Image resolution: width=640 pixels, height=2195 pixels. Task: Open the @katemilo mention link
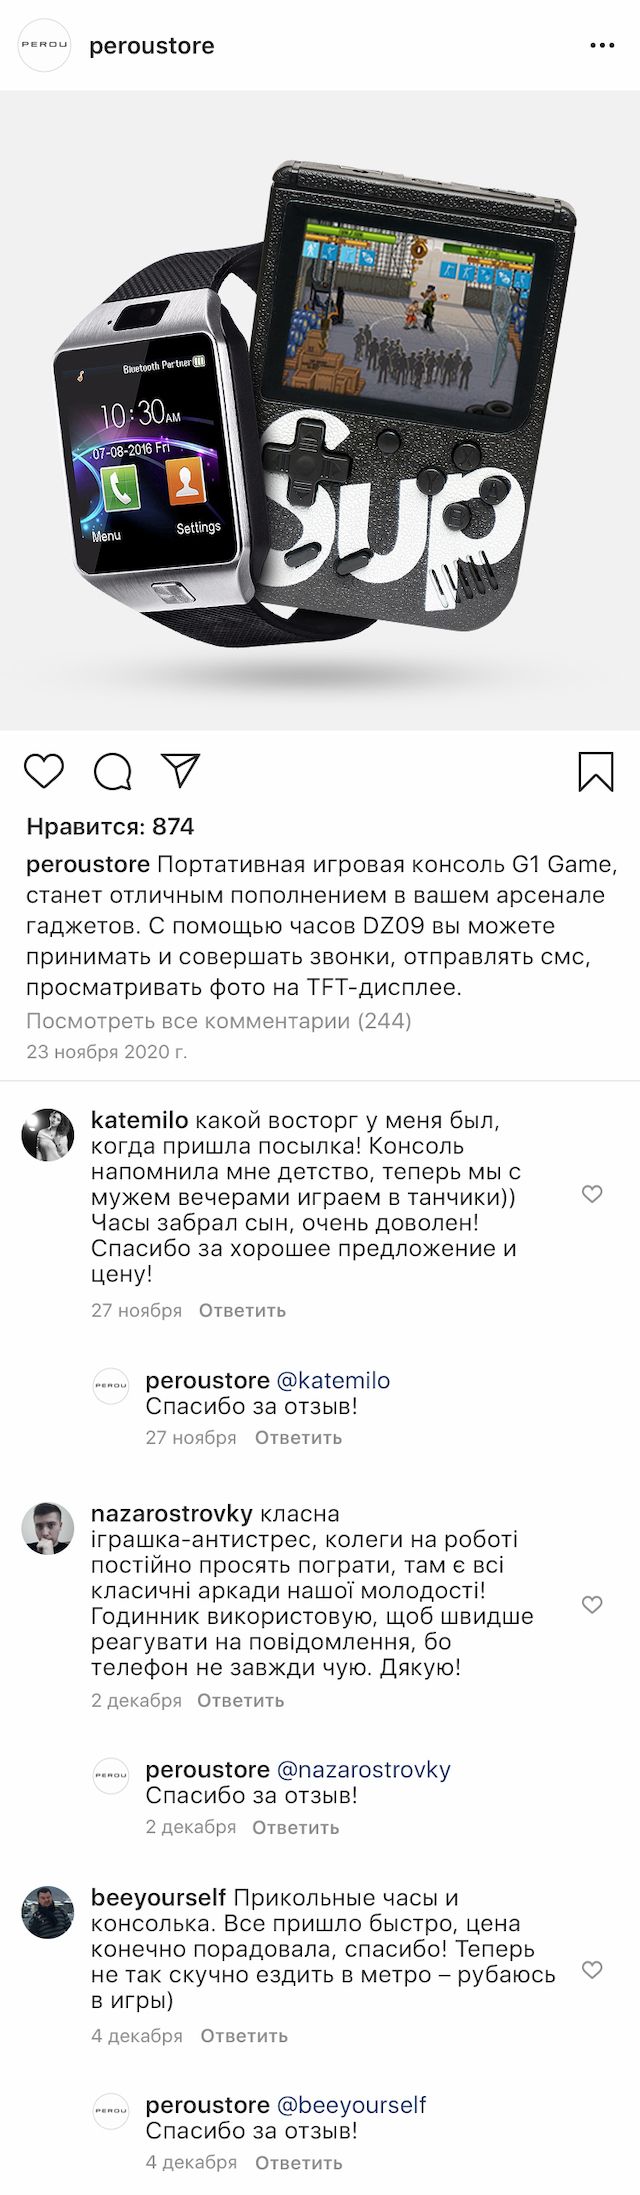point(332,1381)
